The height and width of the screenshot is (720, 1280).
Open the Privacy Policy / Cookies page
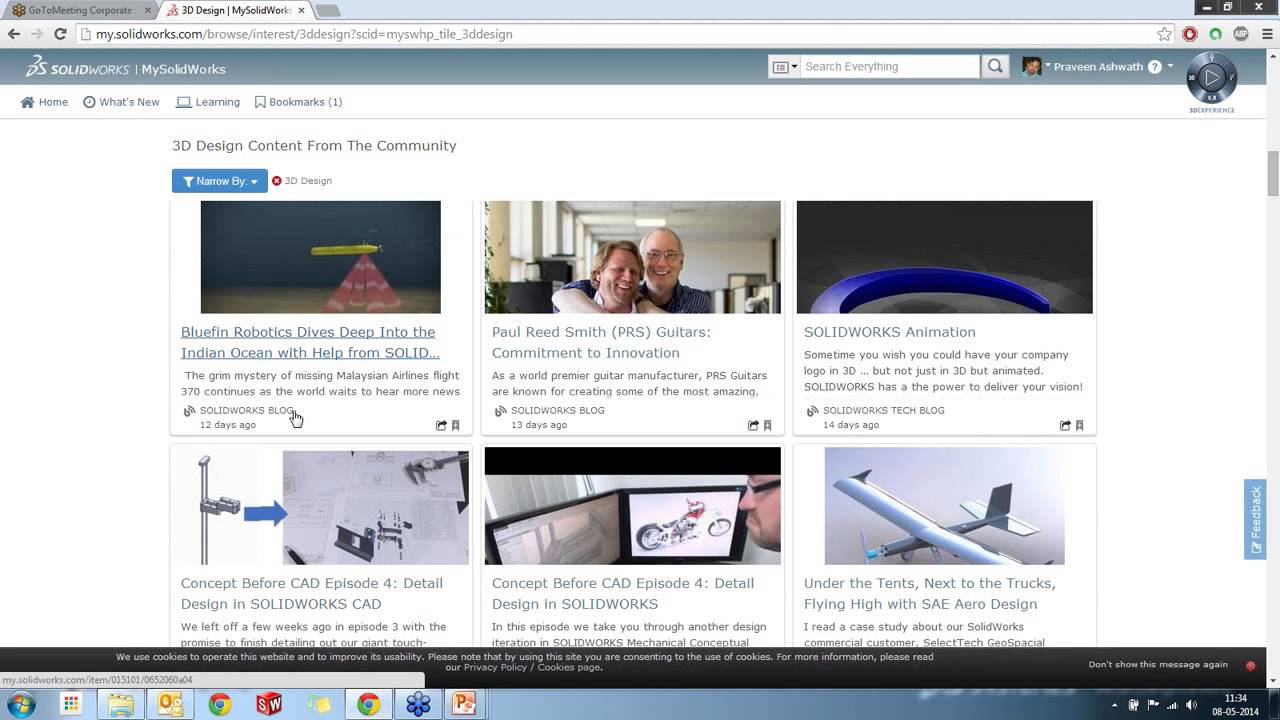tap(532, 667)
